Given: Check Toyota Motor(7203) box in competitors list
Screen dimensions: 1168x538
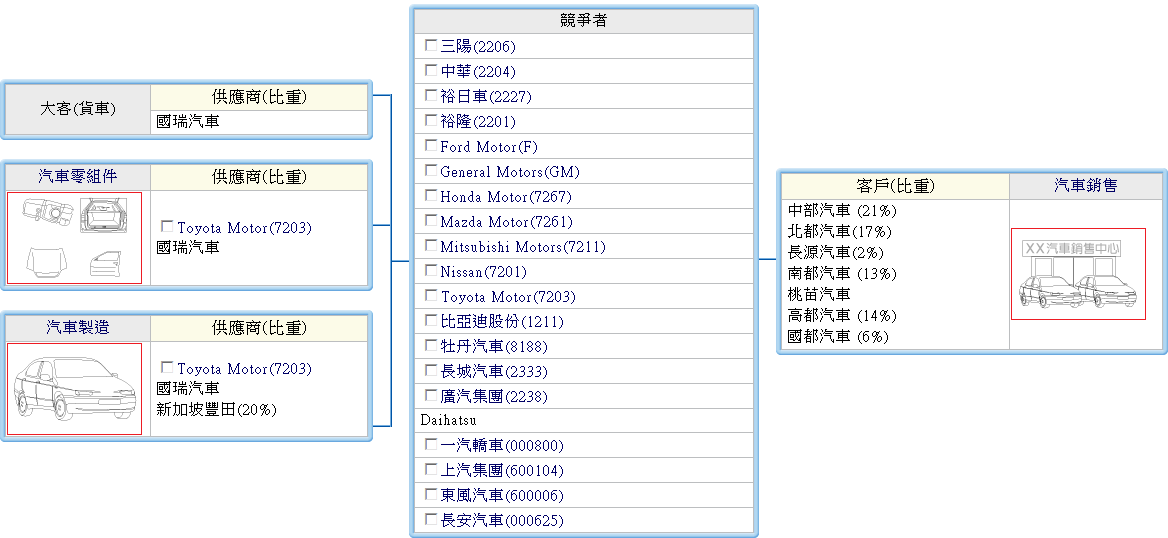Looking at the screenshot, I should click(x=431, y=296).
